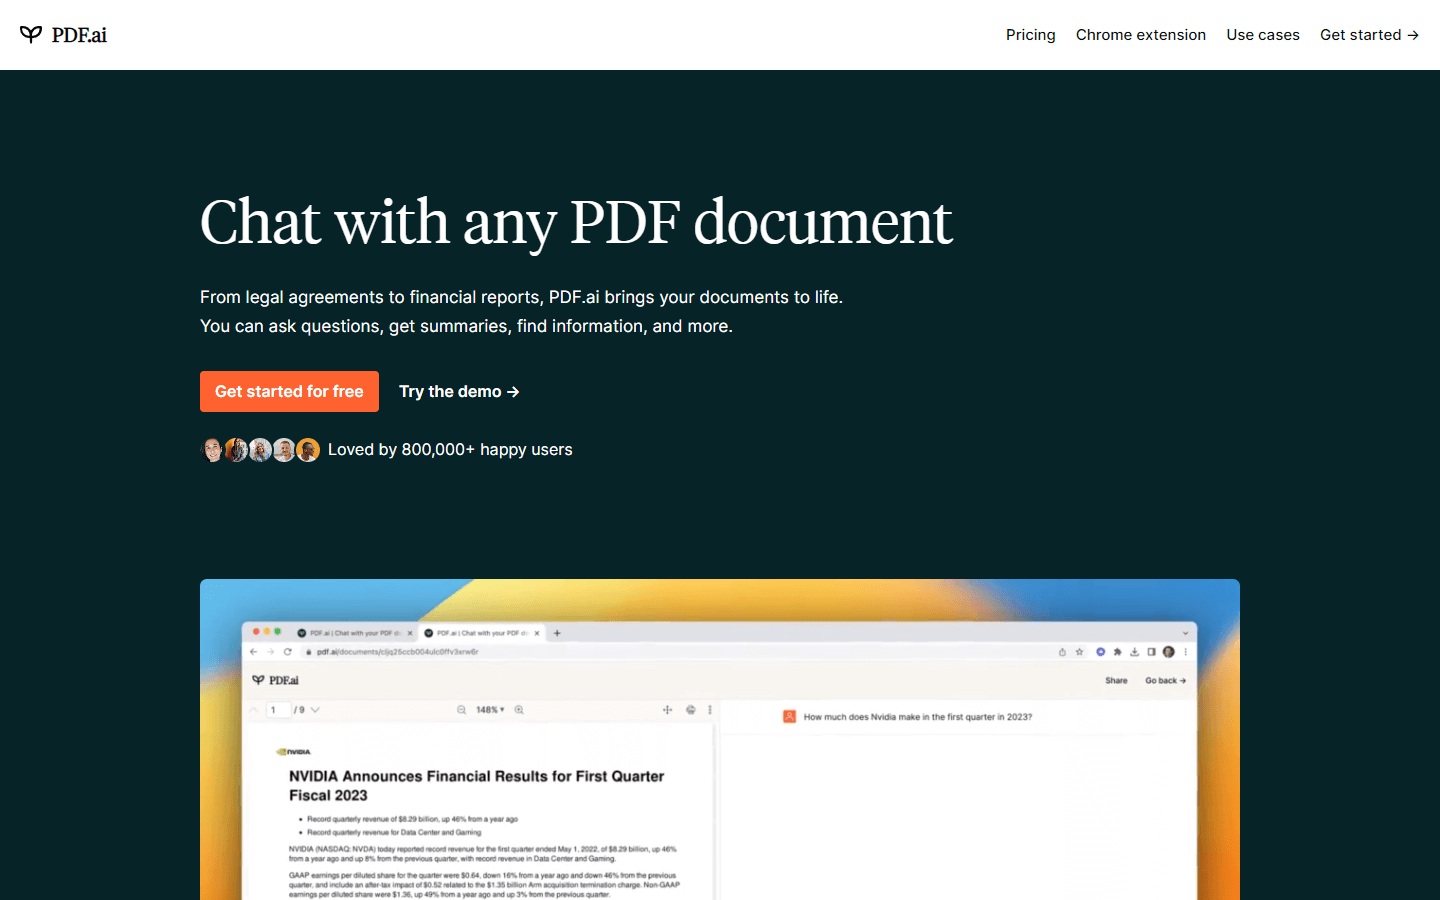Click the page number field in demo preview

tap(278, 710)
